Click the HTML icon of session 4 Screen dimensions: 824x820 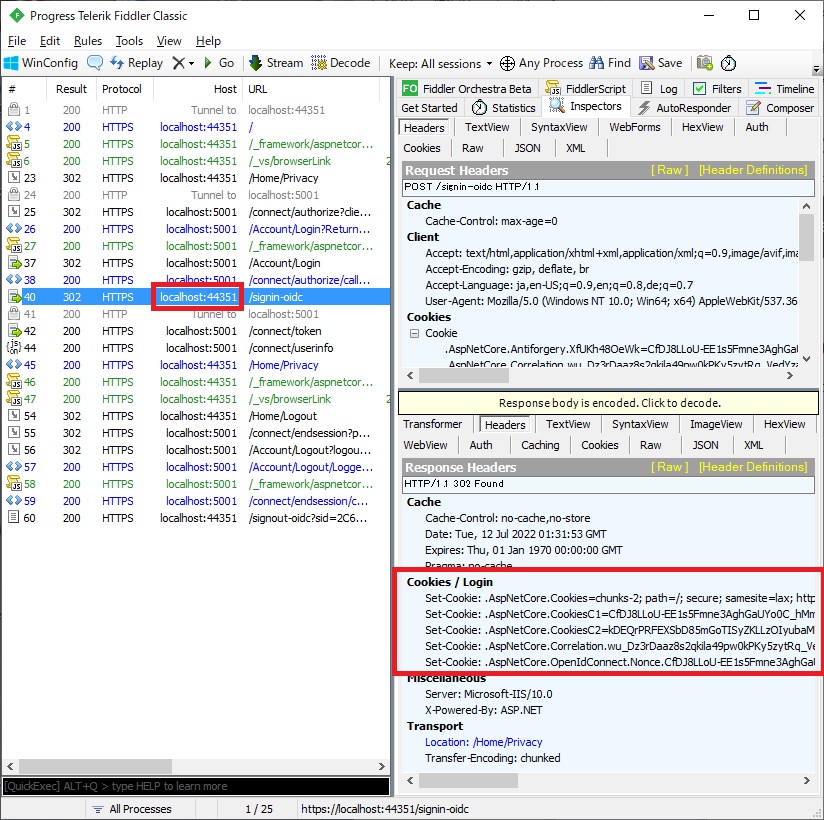coord(14,127)
